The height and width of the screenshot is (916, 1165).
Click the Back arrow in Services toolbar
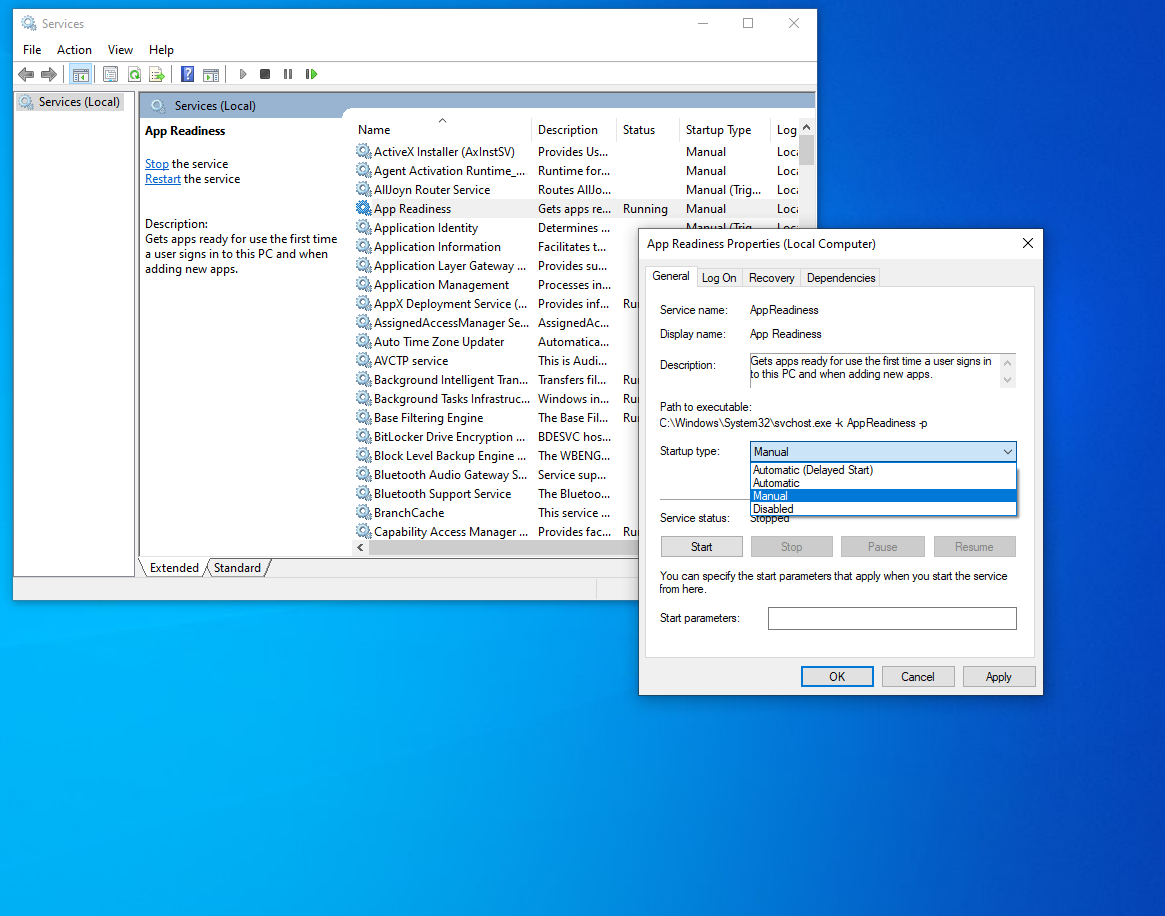pos(26,74)
